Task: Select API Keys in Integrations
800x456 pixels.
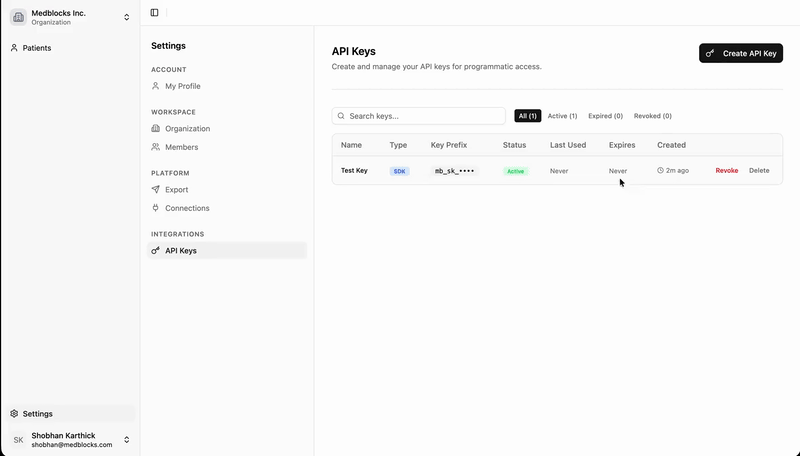Action: [227, 250]
